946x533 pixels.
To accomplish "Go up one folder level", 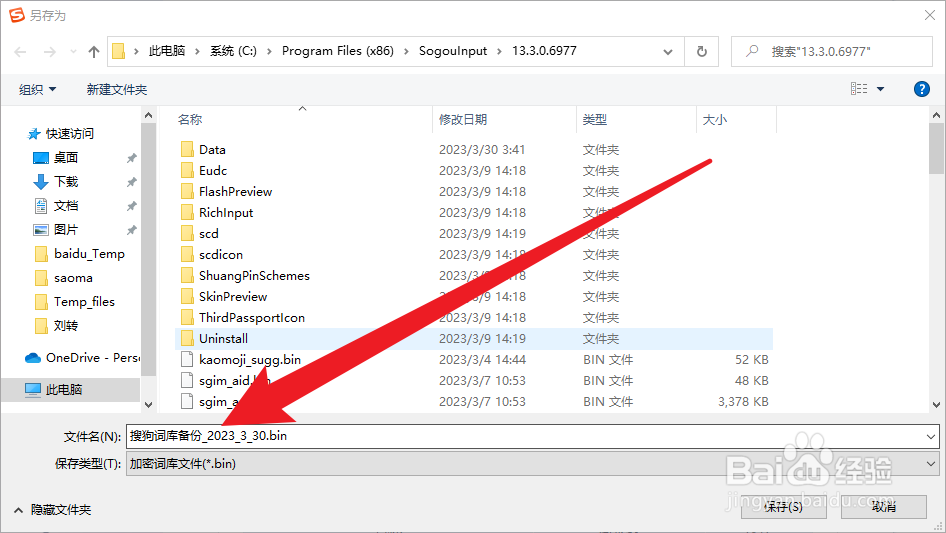I will pos(94,52).
